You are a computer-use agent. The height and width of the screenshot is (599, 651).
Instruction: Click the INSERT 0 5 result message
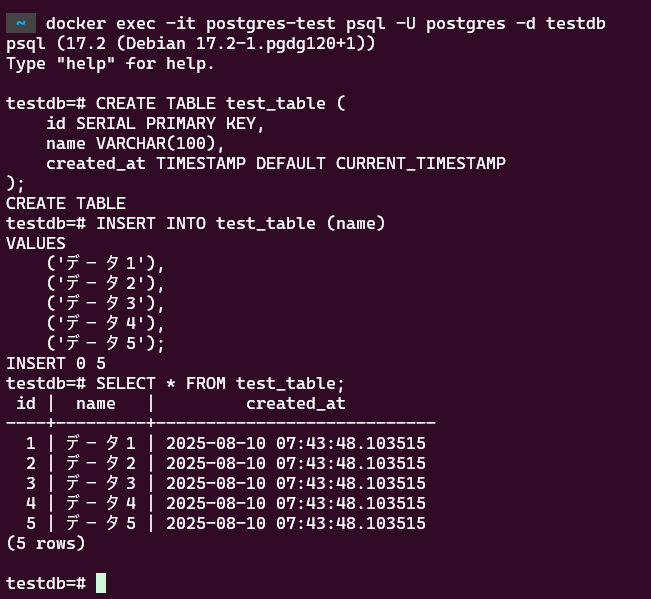point(56,363)
